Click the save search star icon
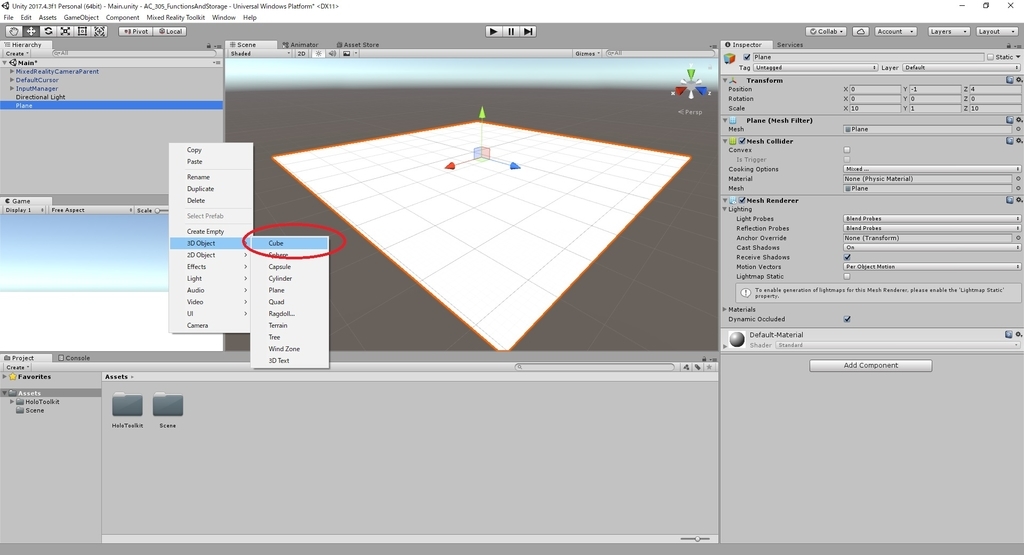This screenshot has width=1024, height=555. tap(709, 367)
